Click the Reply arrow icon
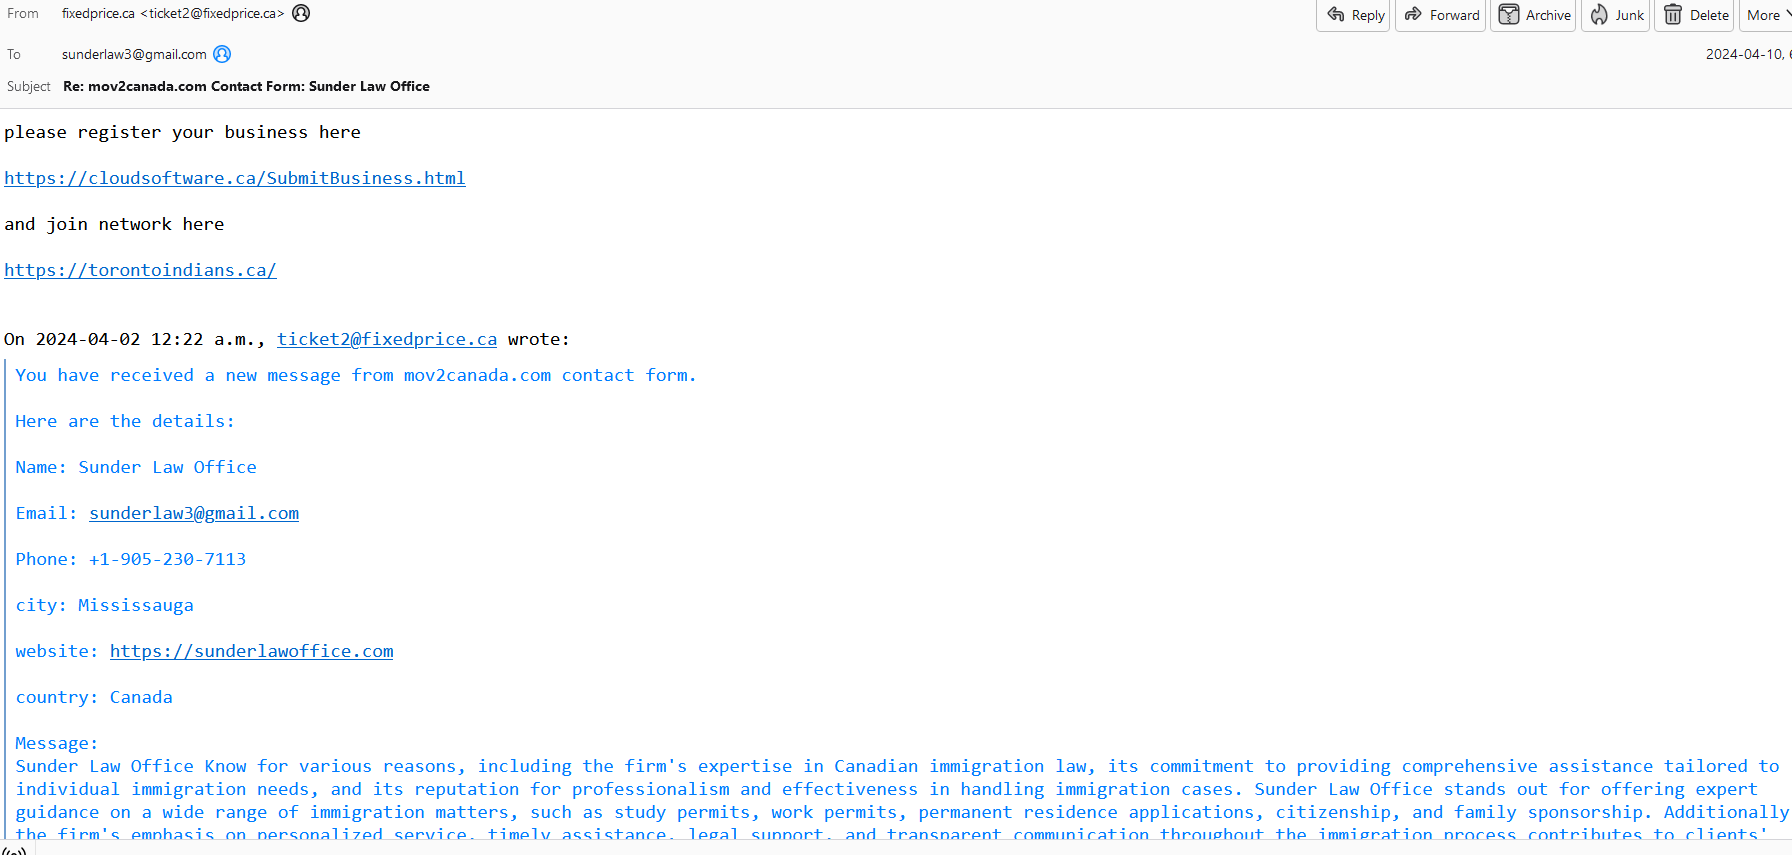The height and width of the screenshot is (855, 1792). 1336,15
